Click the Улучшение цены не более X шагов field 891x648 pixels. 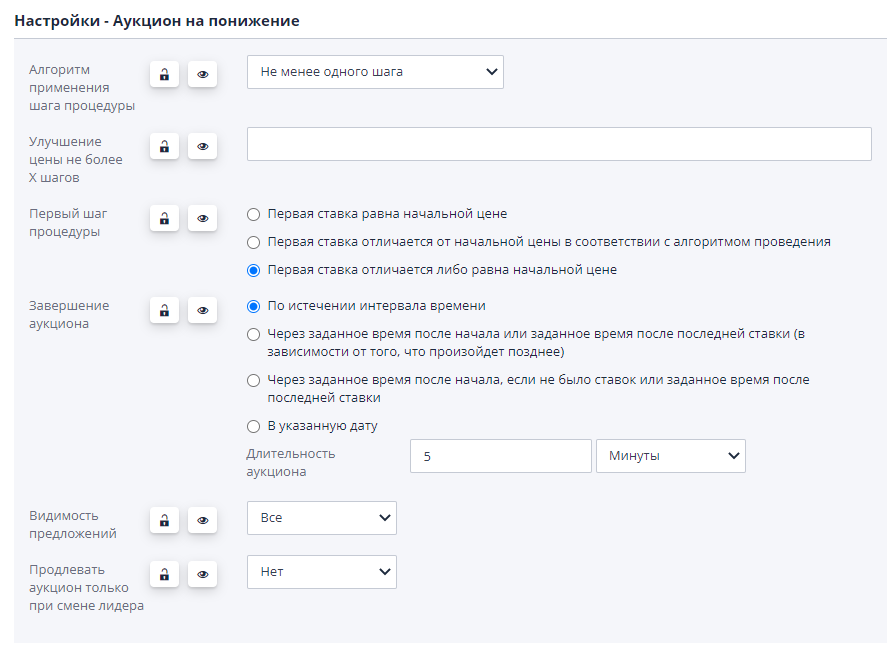(559, 144)
